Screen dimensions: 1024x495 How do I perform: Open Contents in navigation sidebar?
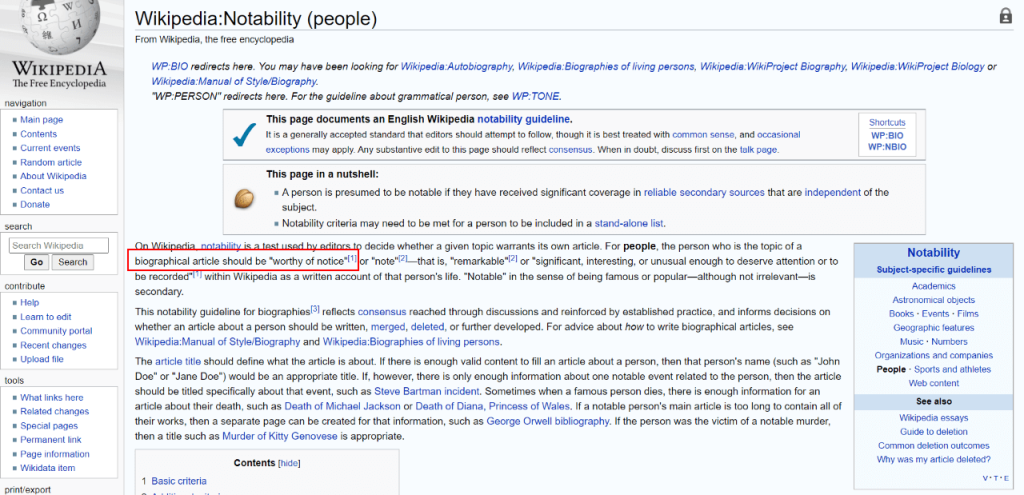[39, 134]
